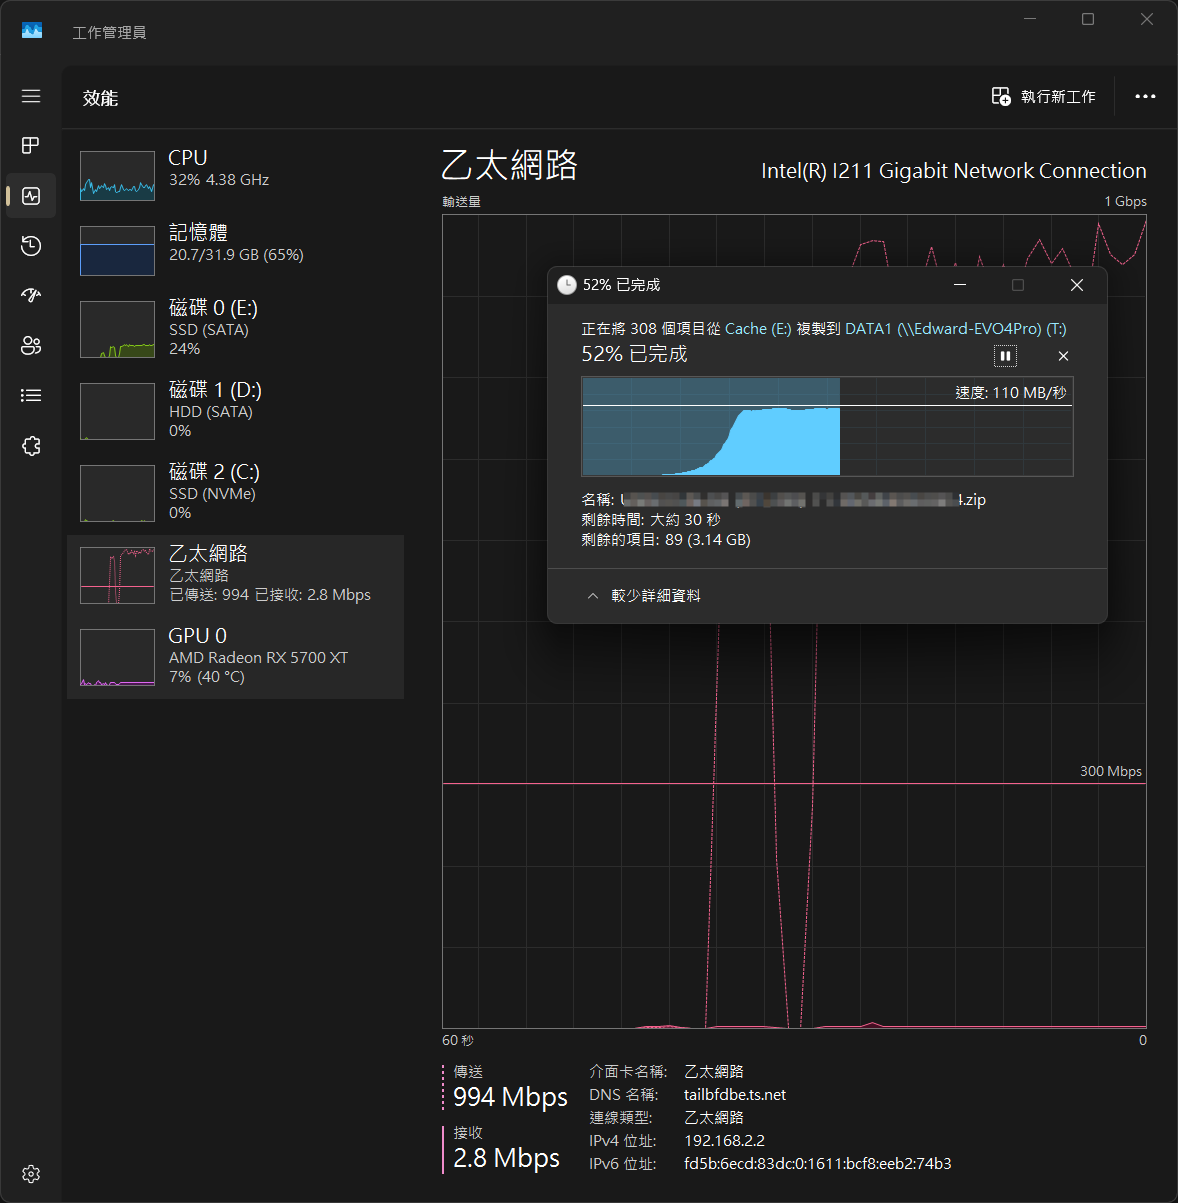This screenshot has height=1203, width=1178.
Task: Open Task Manager settings gear
Action: pos(31,1174)
